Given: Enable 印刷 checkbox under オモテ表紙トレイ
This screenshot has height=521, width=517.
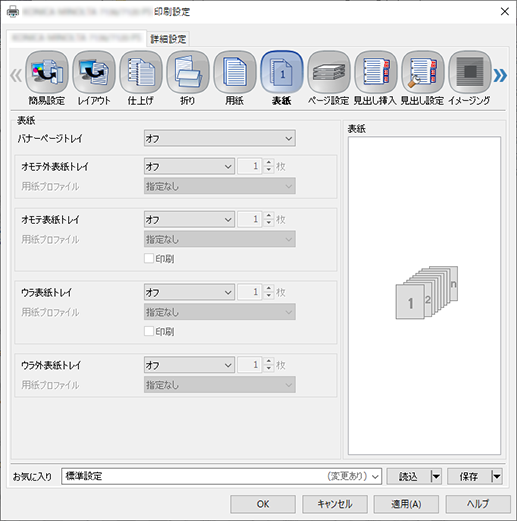Looking at the screenshot, I should [x=149, y=258].
